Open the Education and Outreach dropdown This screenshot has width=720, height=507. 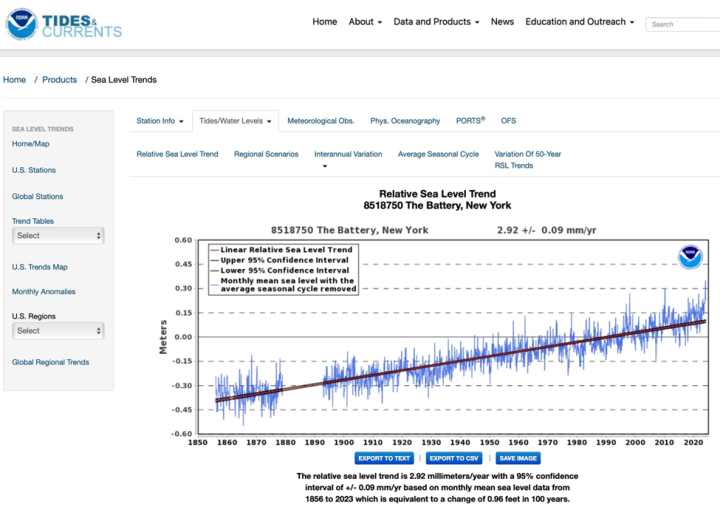[579, 22]
